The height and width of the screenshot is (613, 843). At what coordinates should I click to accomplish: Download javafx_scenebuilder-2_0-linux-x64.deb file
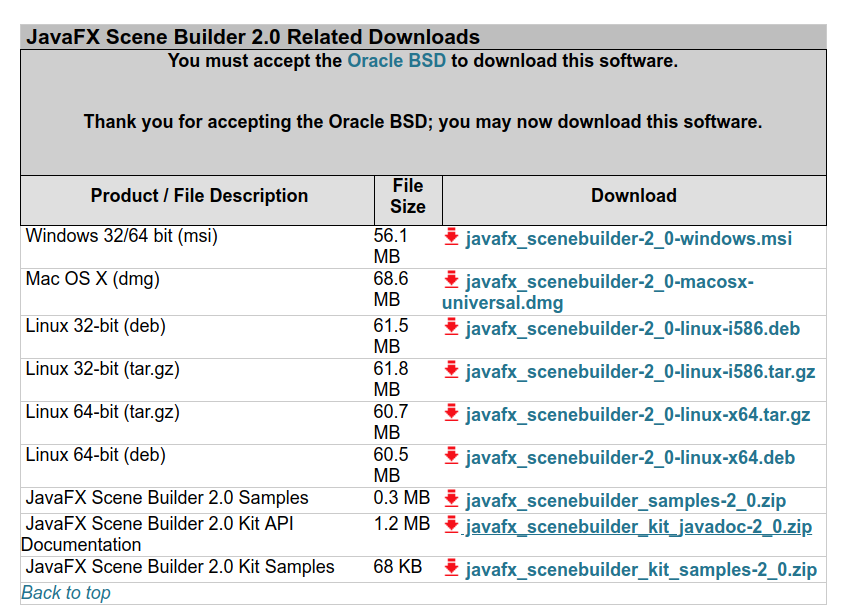(x=630, y=457)
